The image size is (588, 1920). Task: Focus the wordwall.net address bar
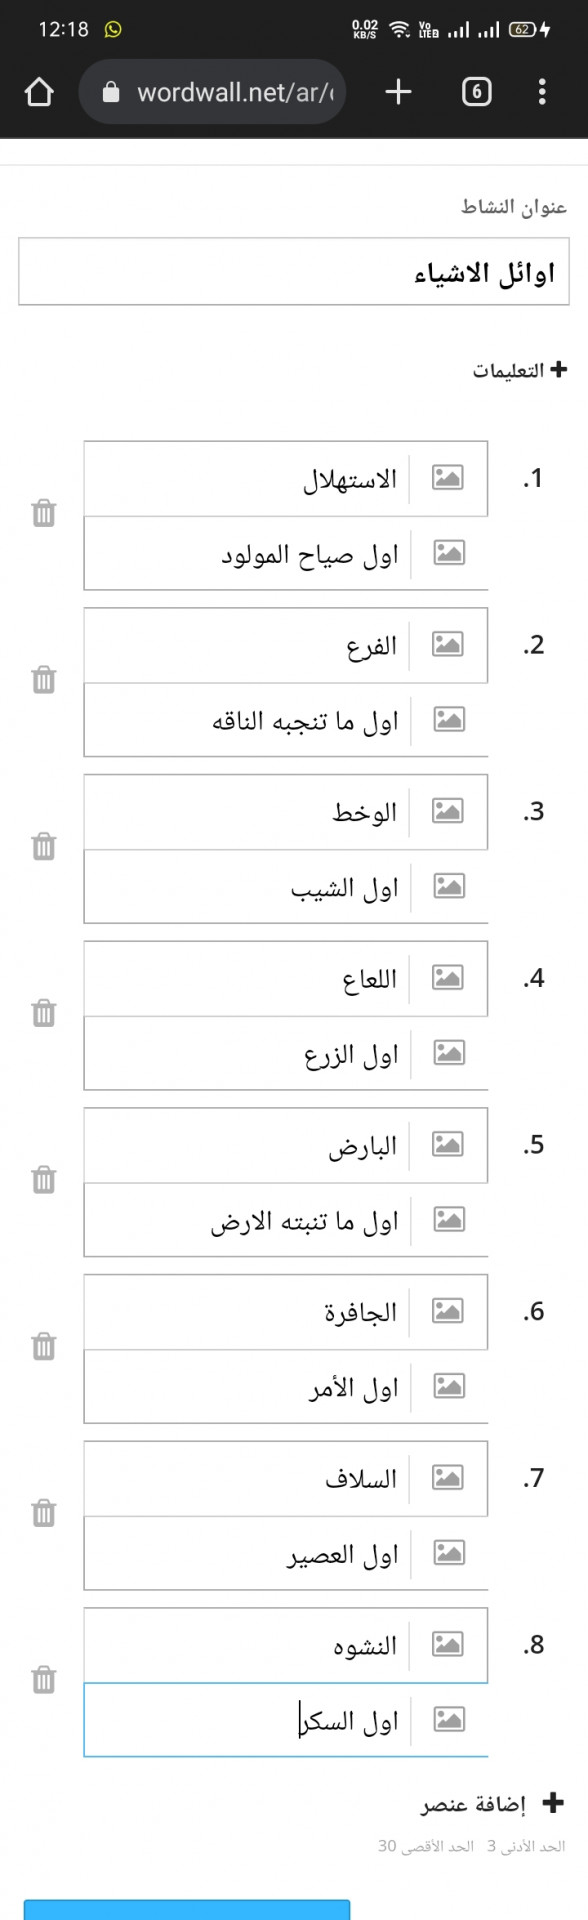point(212,92)
